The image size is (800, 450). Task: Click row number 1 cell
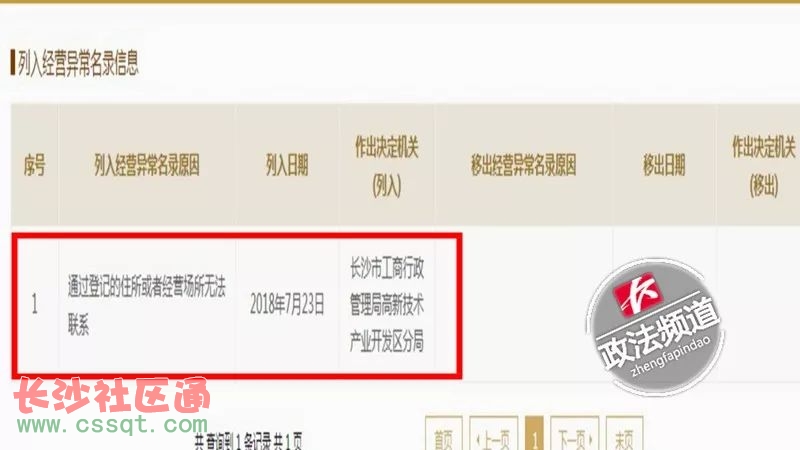tap(34, 304)
